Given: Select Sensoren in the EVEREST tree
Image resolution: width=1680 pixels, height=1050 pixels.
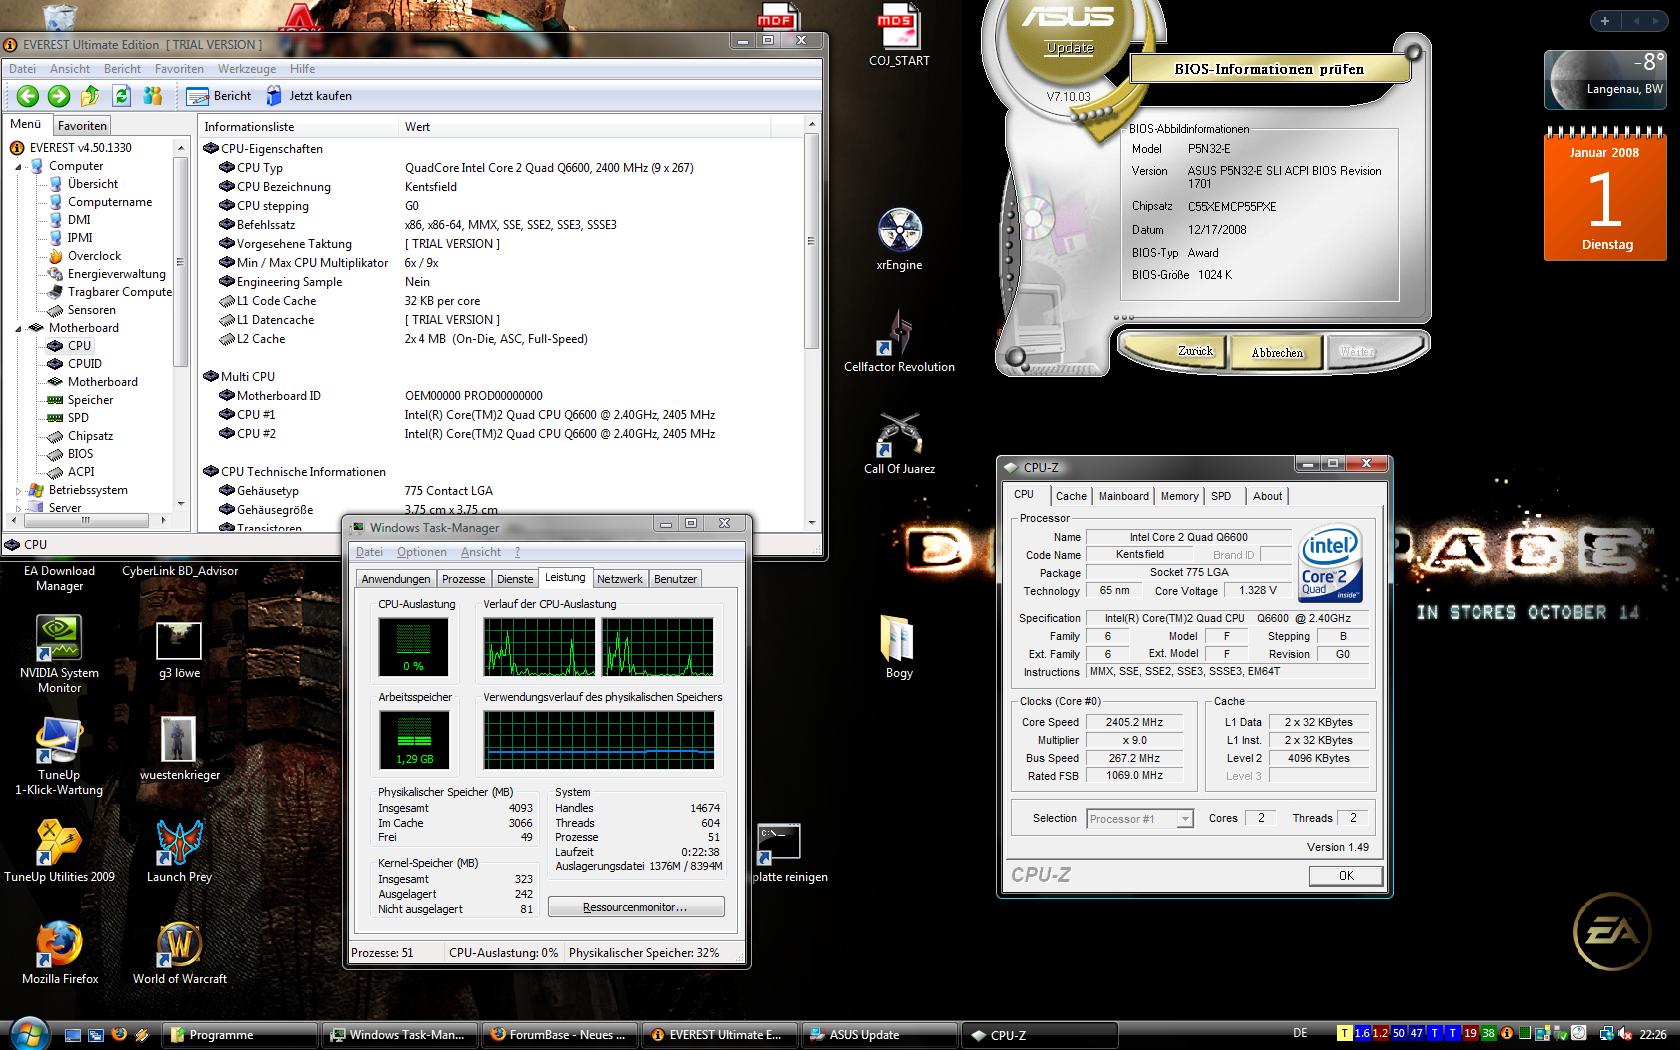Looking at the screenshot, I should coord(92,310).
